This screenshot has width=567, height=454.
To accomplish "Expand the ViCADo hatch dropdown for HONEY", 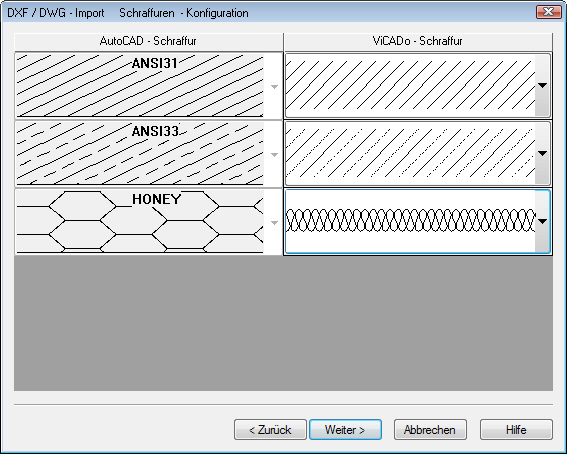I will [x=542, y=222].
